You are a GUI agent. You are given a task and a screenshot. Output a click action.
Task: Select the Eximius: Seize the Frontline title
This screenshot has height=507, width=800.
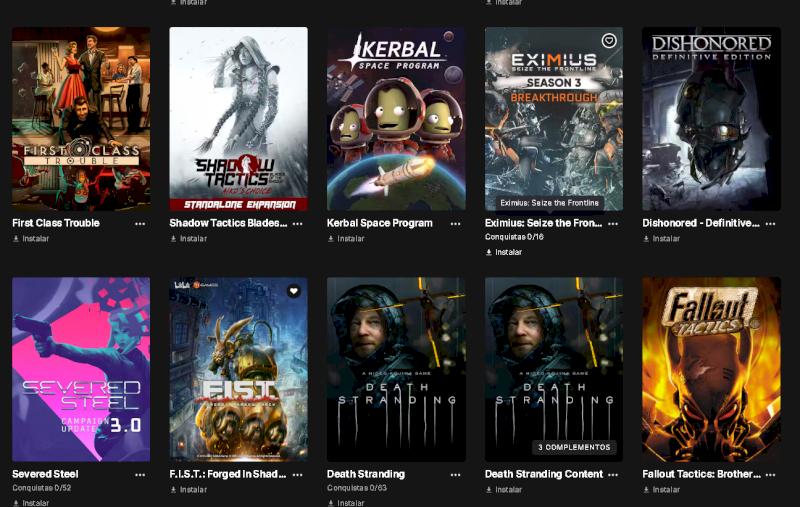pyautogui.click(x=543, y=223)
